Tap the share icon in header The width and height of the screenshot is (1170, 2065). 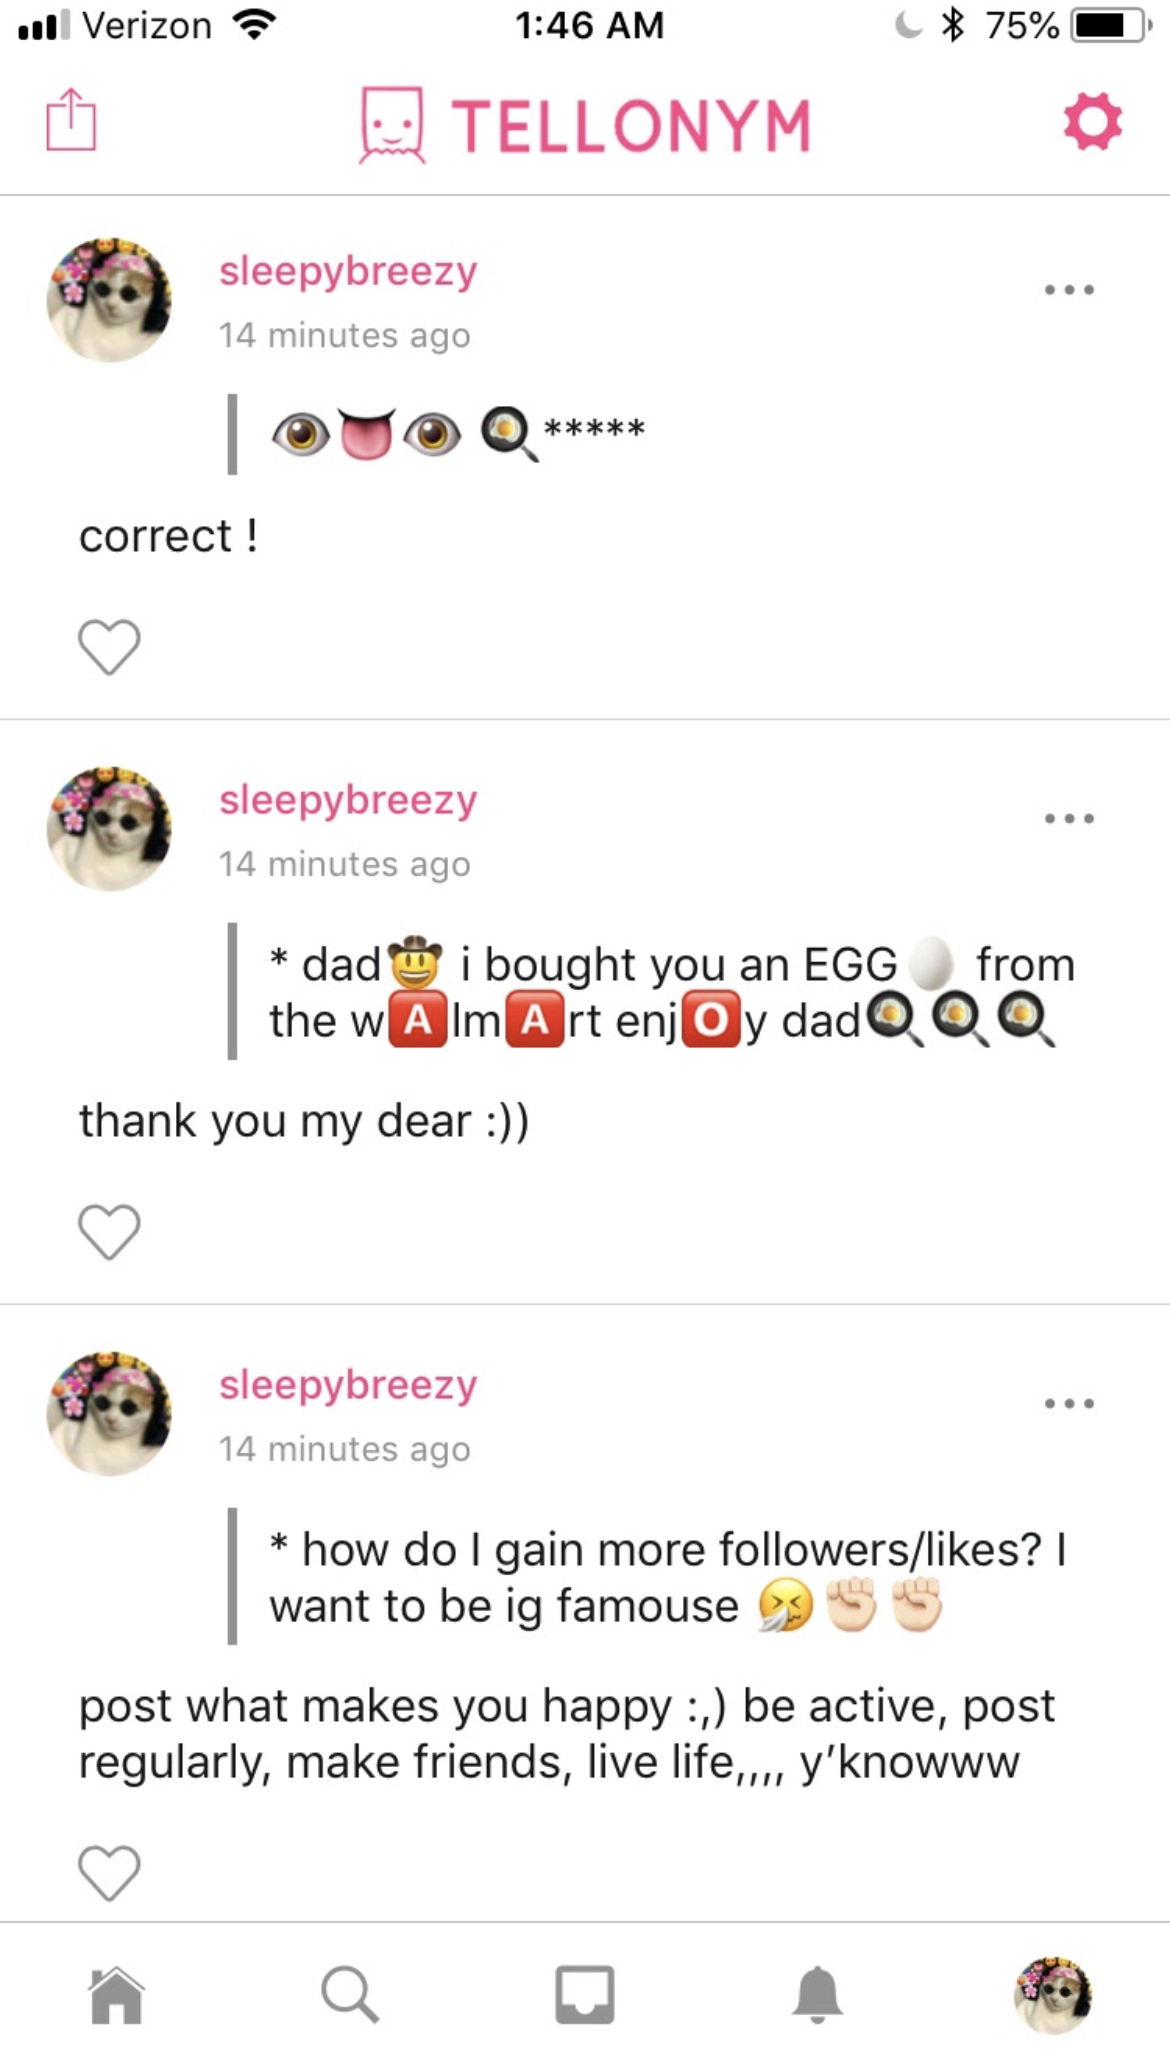click(x=71, y=120)
